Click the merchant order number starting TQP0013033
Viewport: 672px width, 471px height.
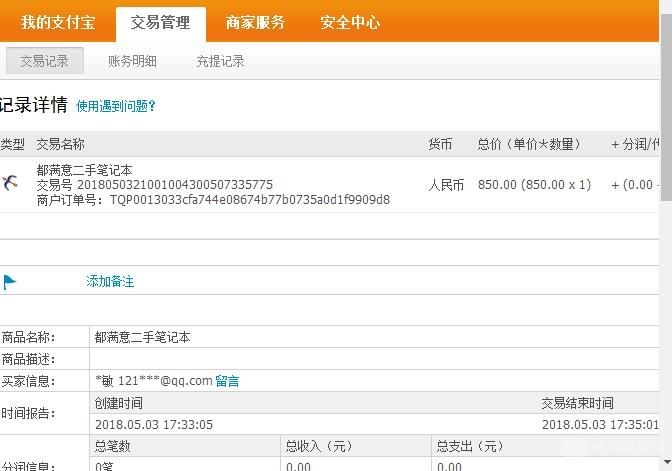pyautogui.click(x=250, y=200)
